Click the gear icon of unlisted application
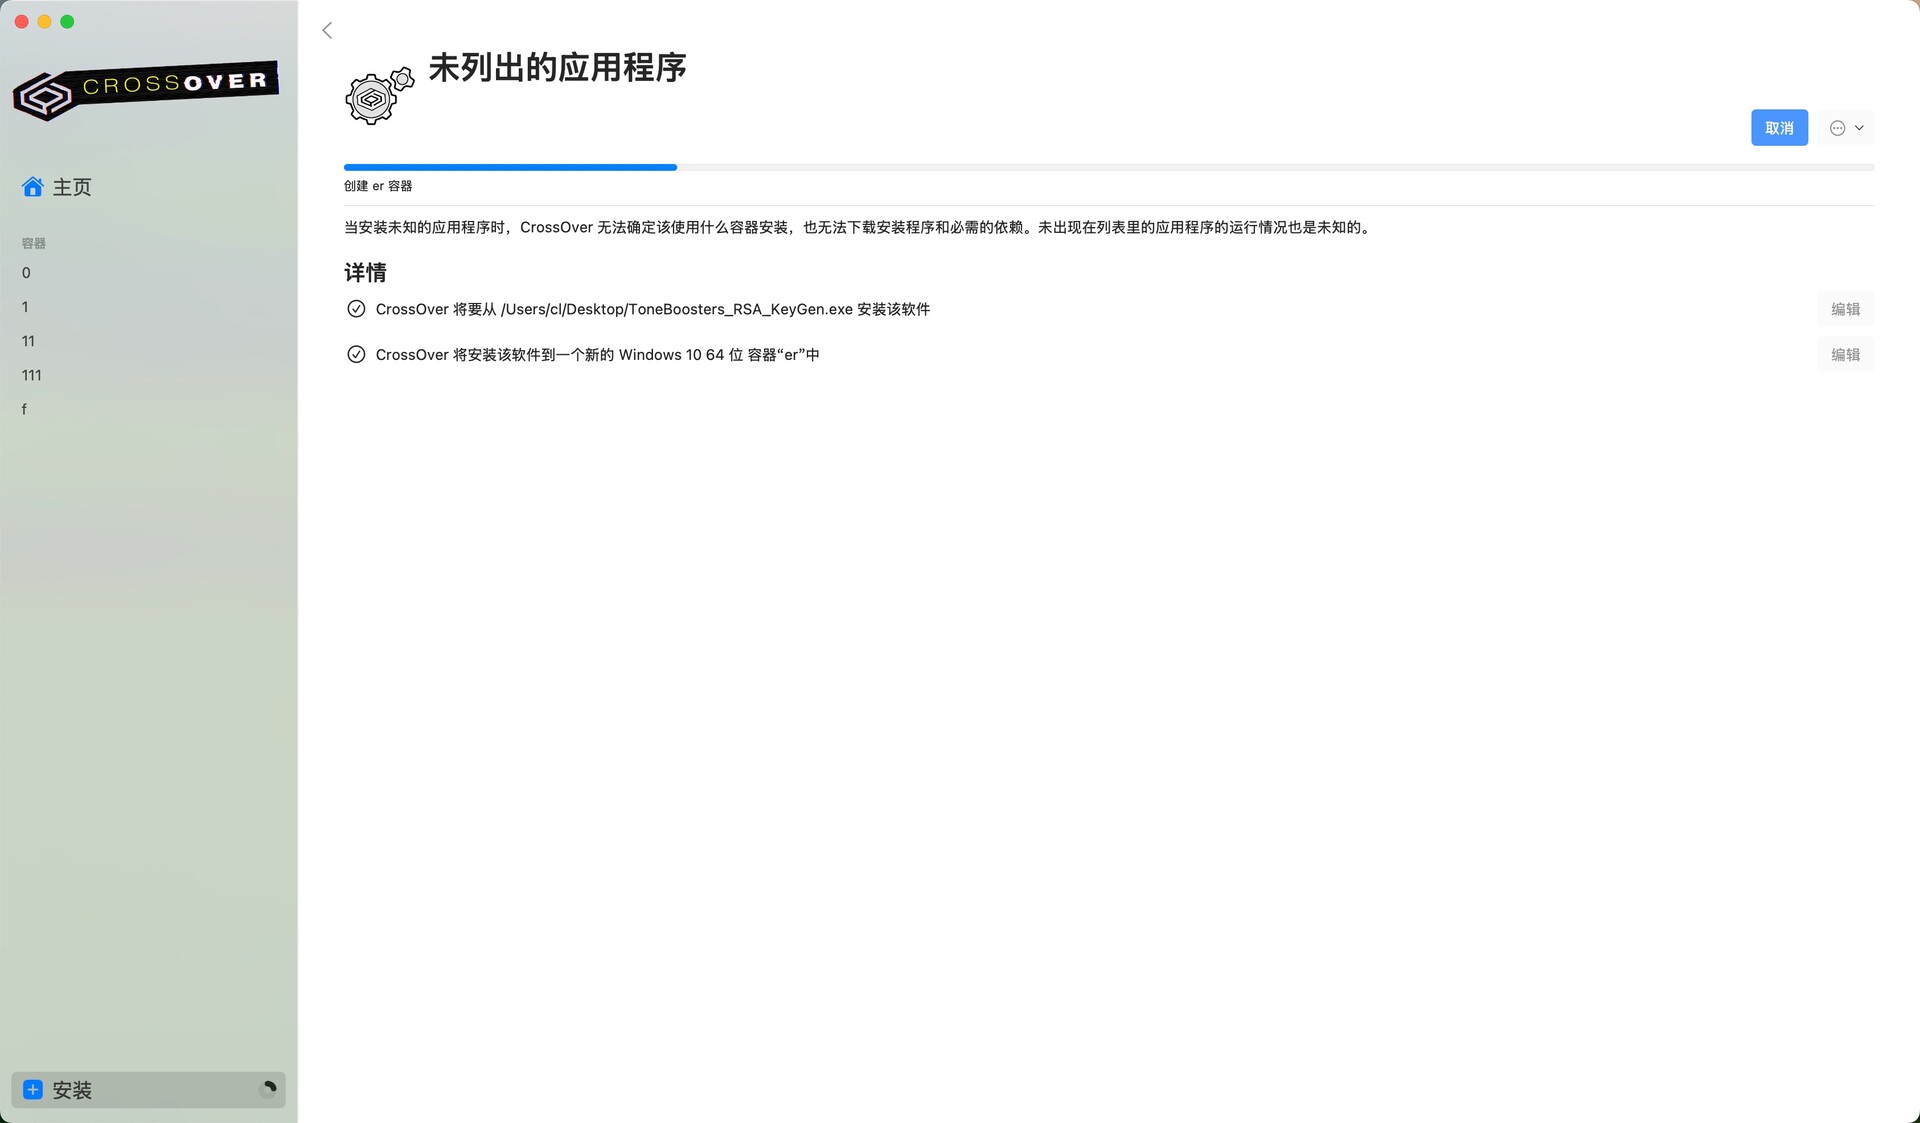1920x1123 pixels. [379, 96]
